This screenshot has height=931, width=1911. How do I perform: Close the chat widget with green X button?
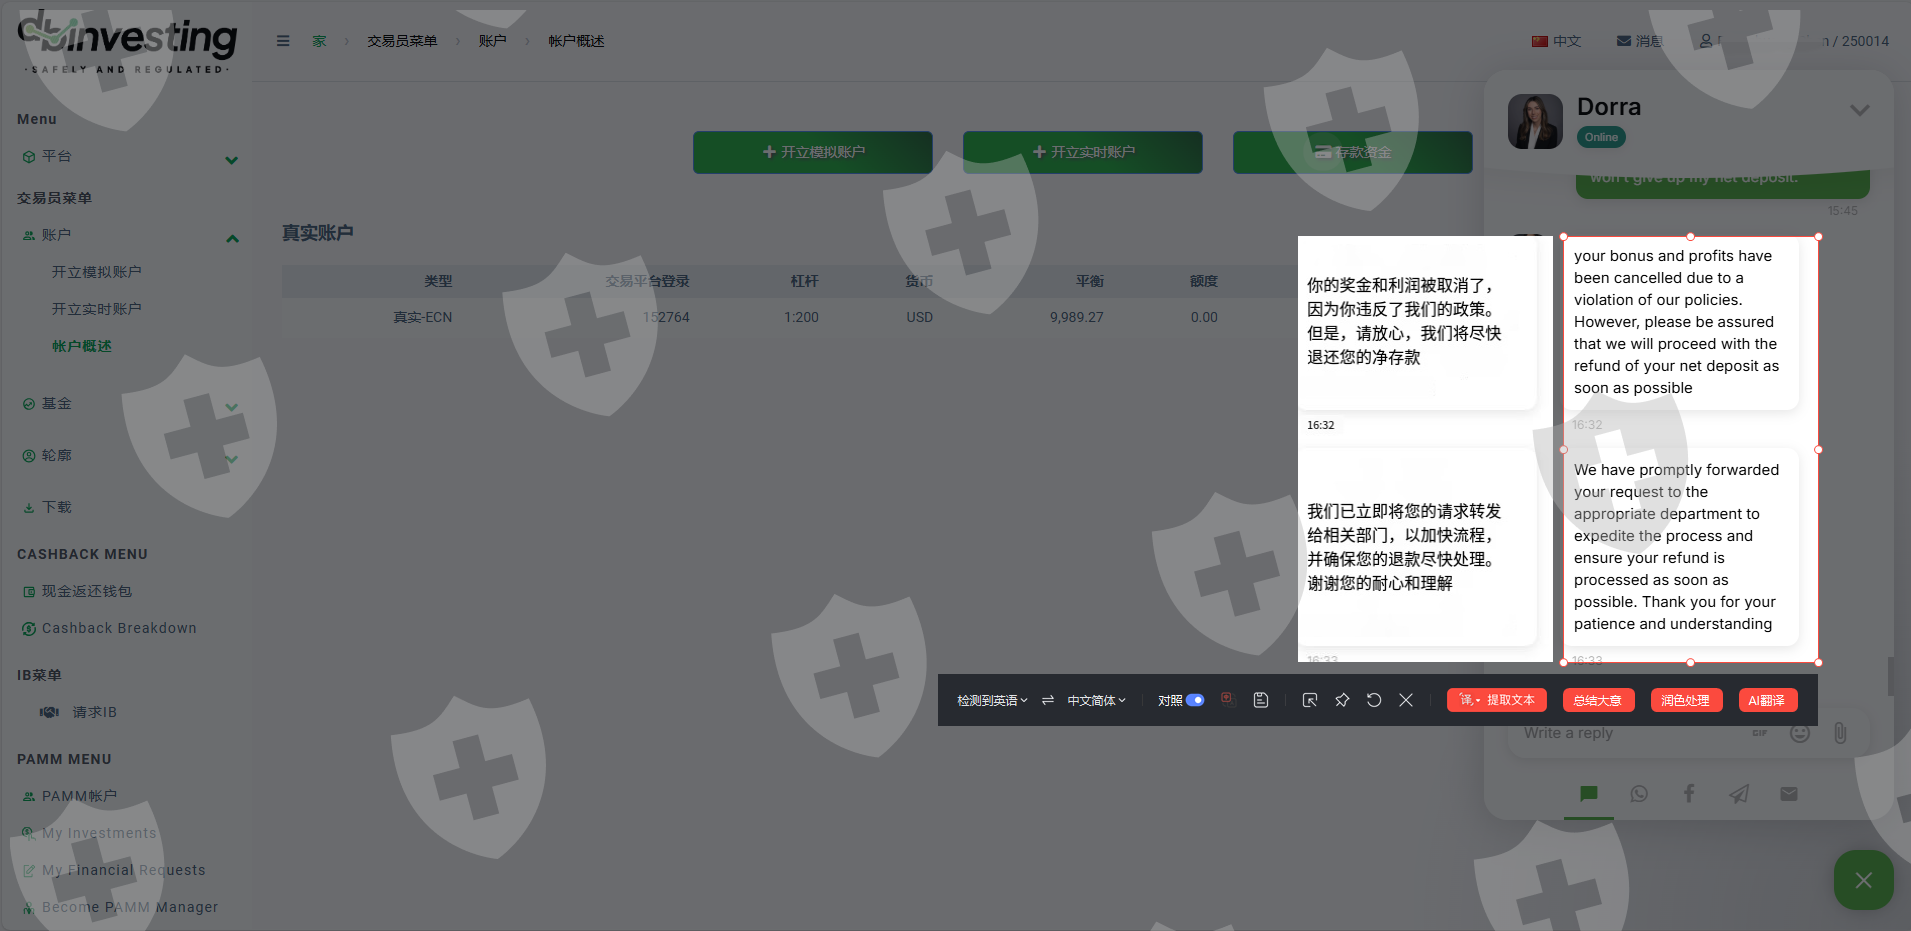click(1864, 880)
